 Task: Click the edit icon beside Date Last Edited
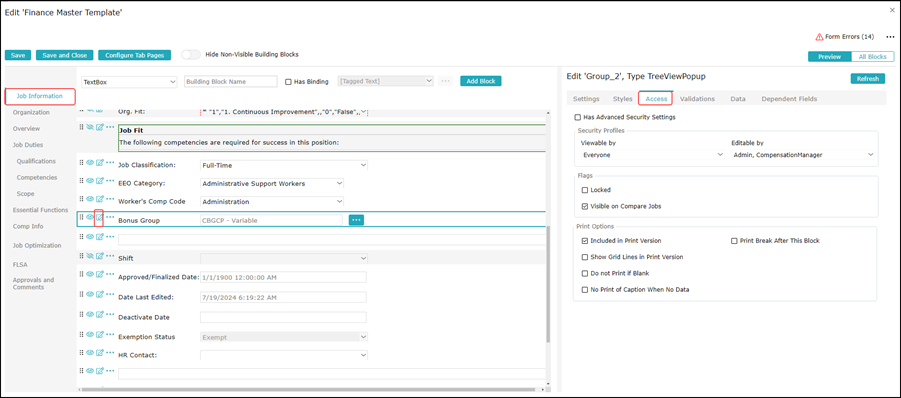coord(99,295)
